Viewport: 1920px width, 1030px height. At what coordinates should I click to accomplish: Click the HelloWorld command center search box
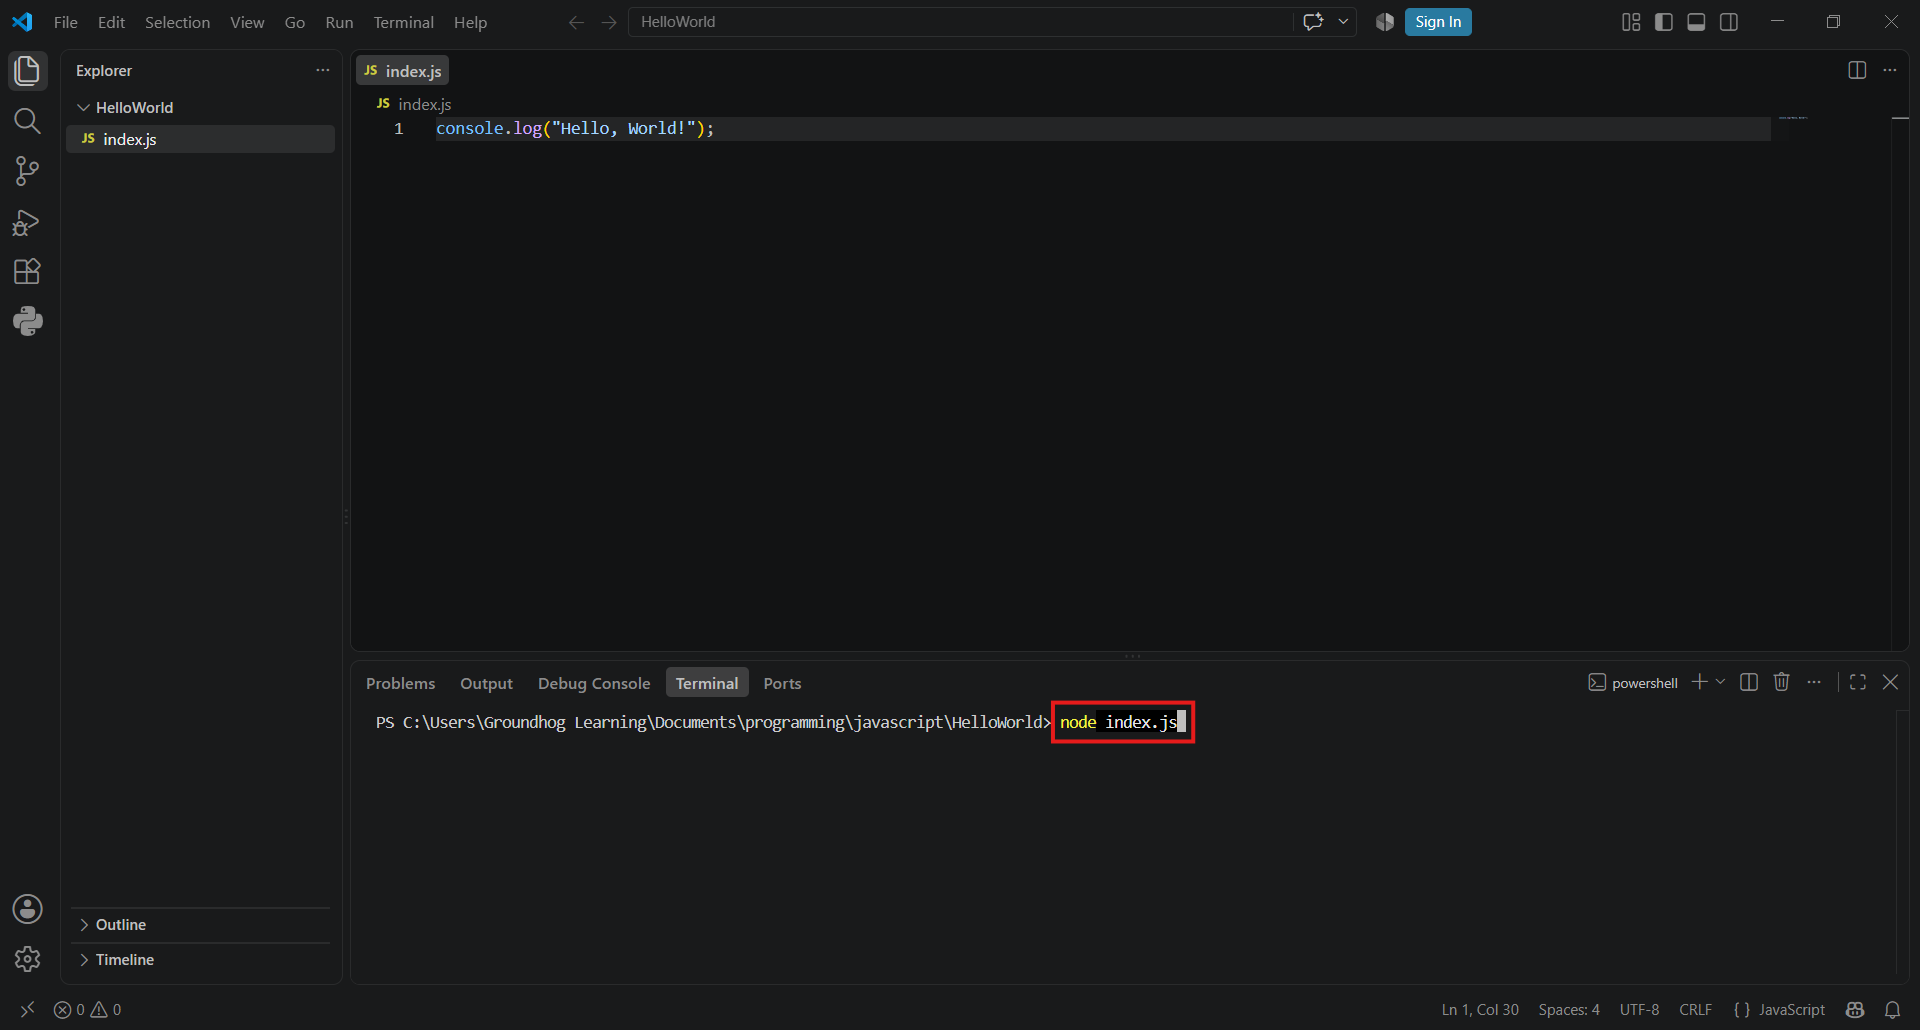(x=960, y=22)
